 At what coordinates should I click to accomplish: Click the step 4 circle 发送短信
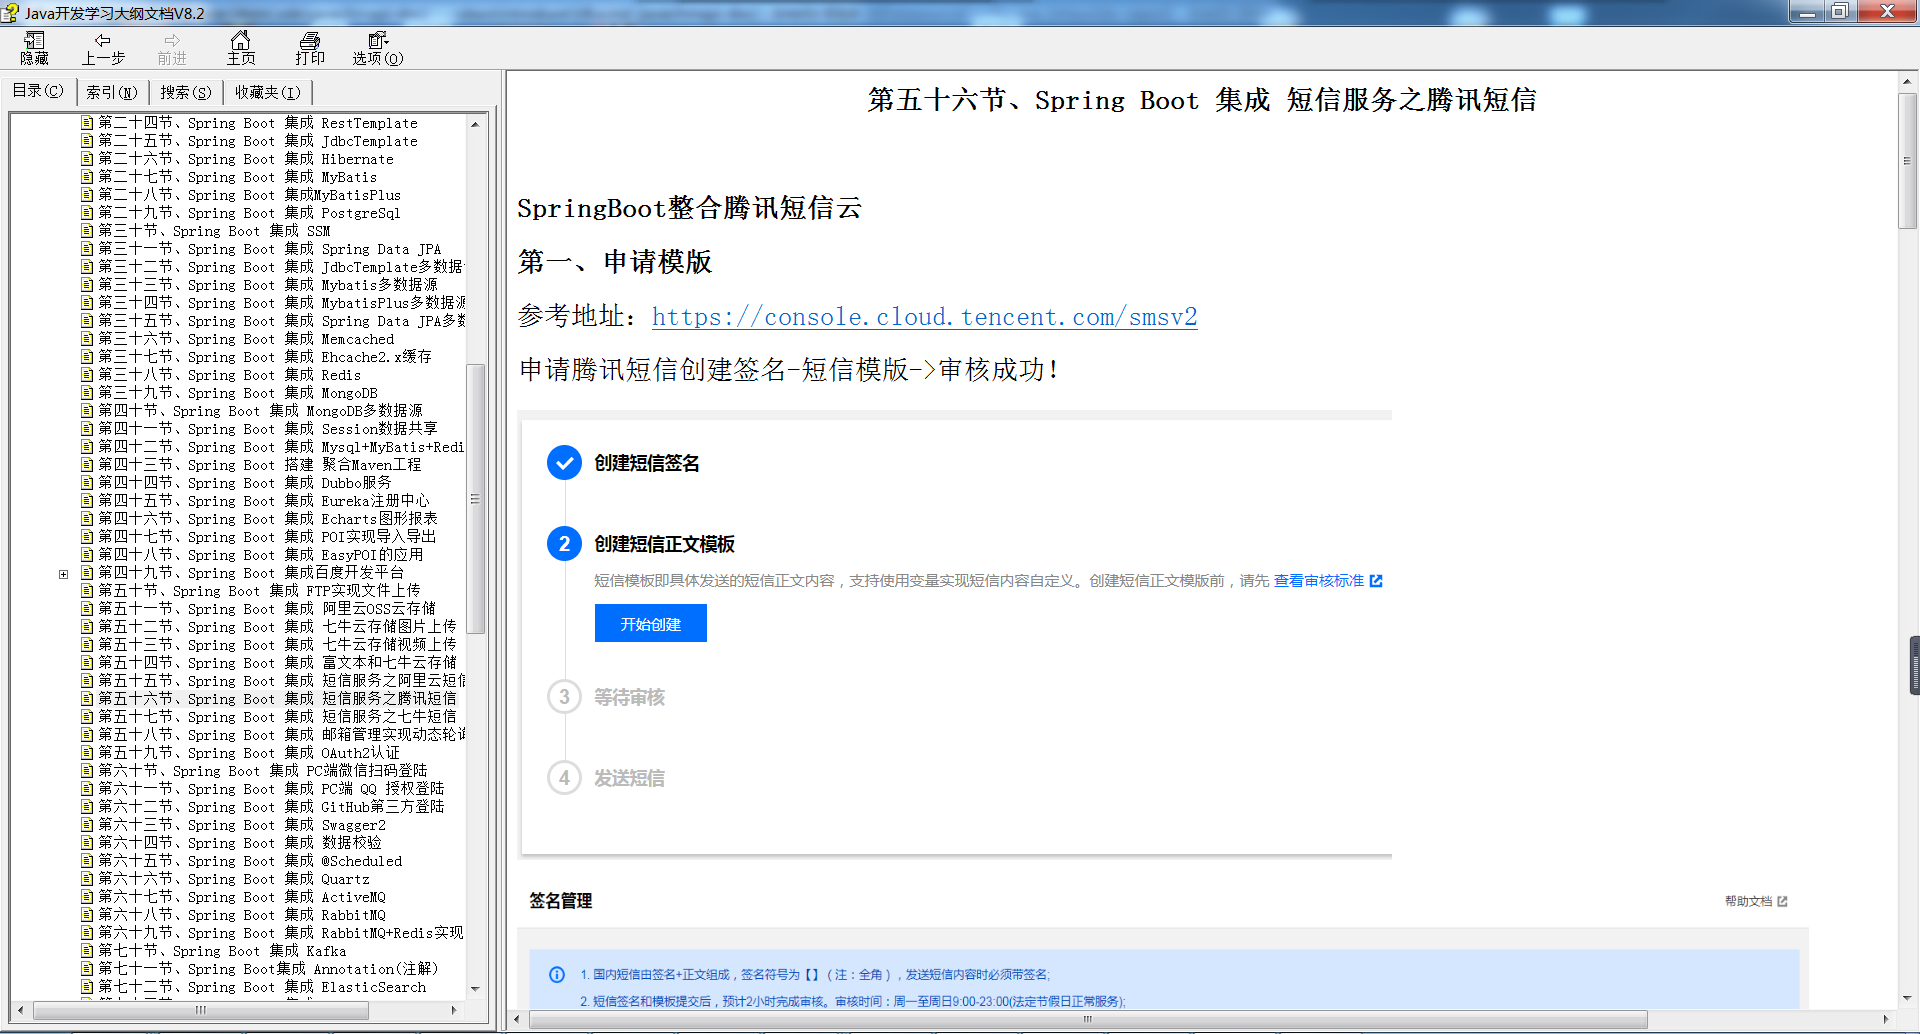coord(564,778)
